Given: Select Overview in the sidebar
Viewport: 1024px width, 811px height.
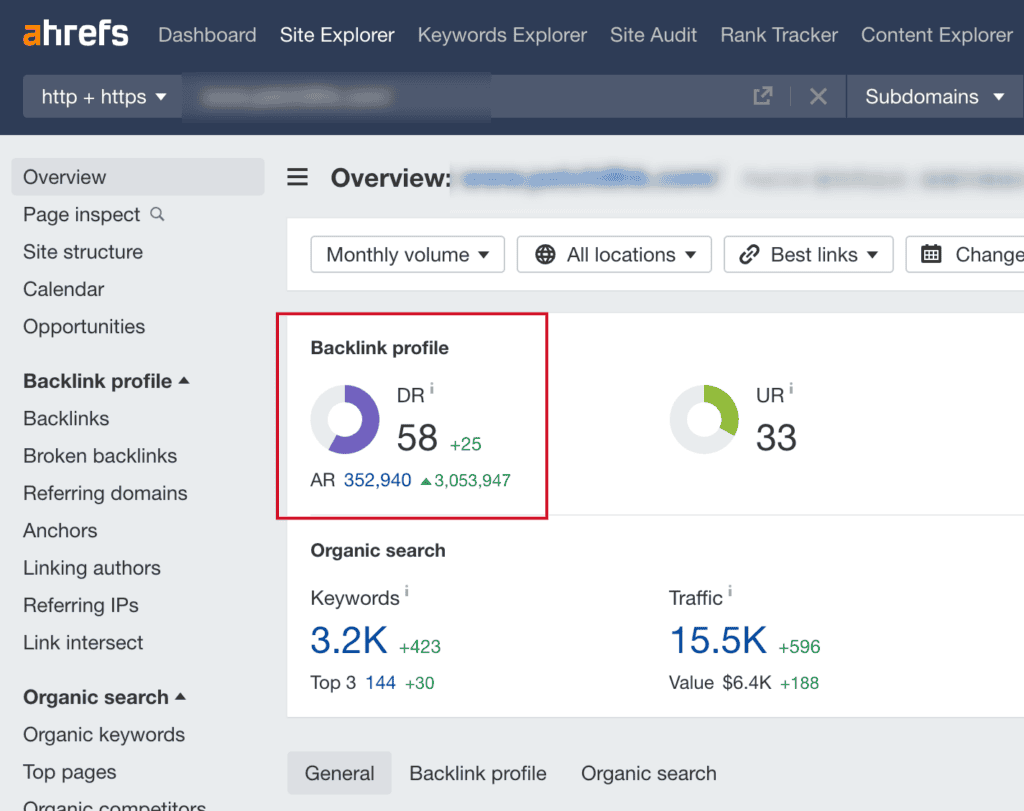Looking at the screenshot, I should tap(138, 177).
